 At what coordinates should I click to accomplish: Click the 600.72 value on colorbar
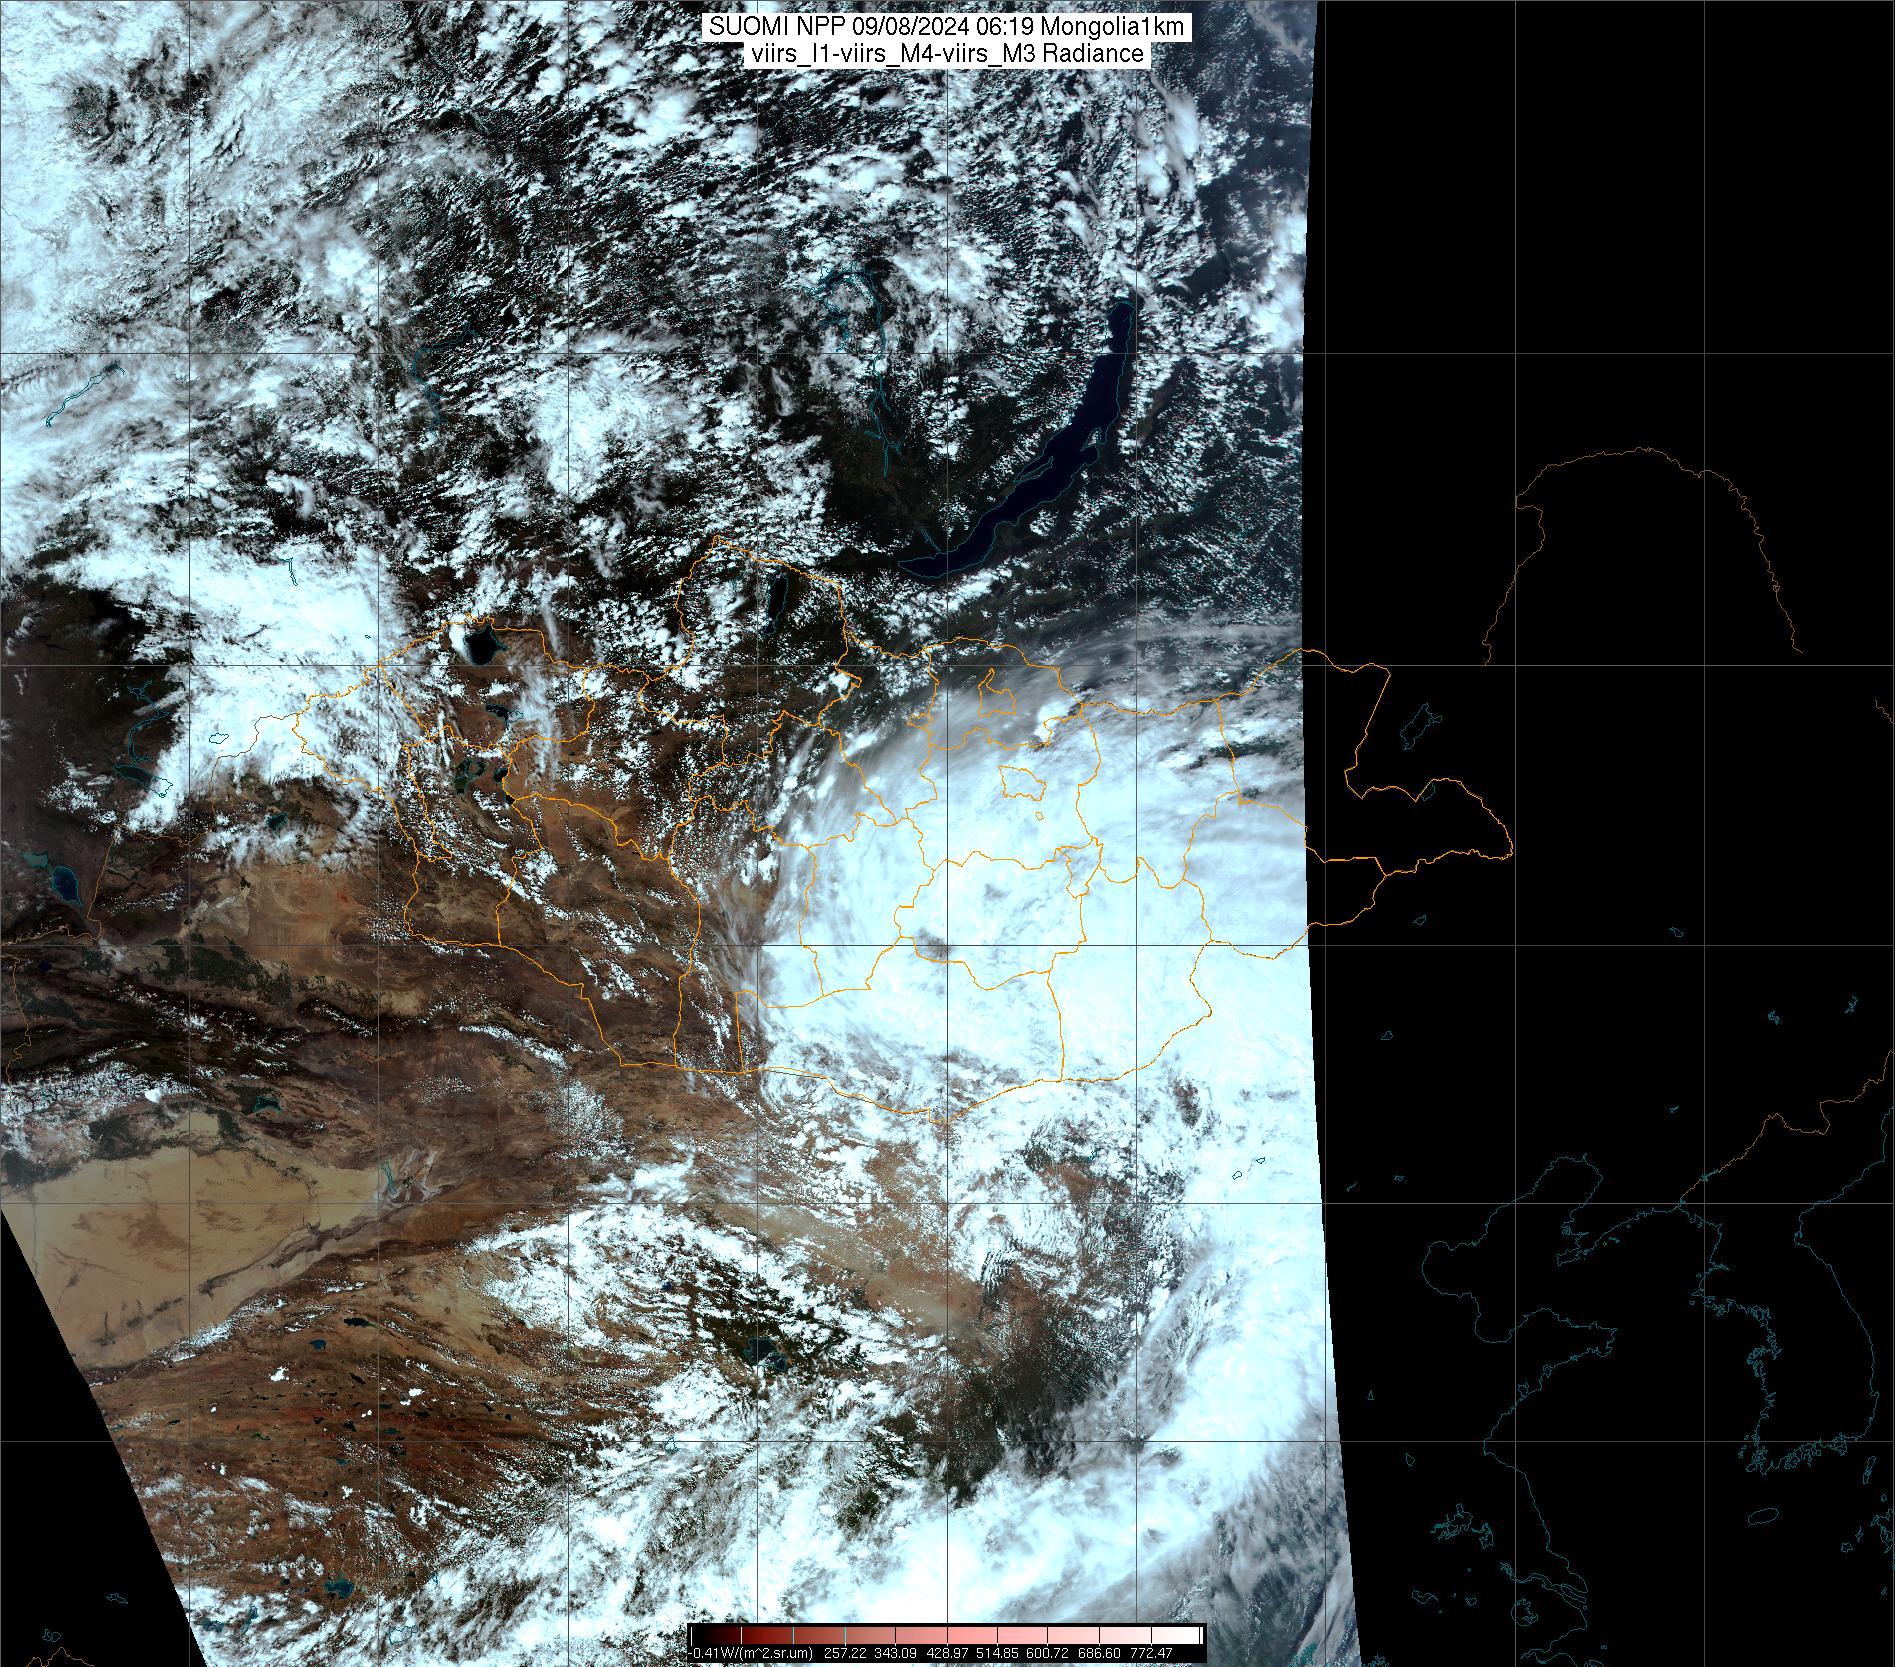tap(1048, 1653)
